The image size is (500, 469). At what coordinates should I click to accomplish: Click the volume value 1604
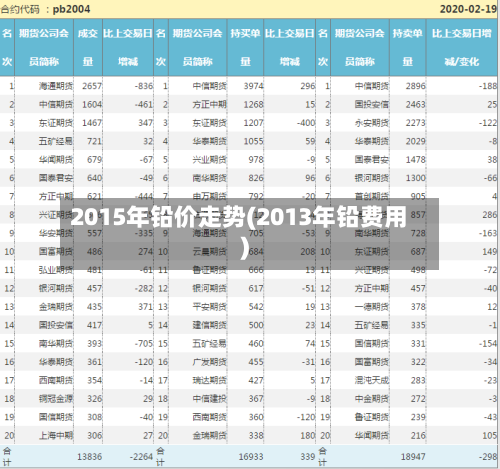92,104
